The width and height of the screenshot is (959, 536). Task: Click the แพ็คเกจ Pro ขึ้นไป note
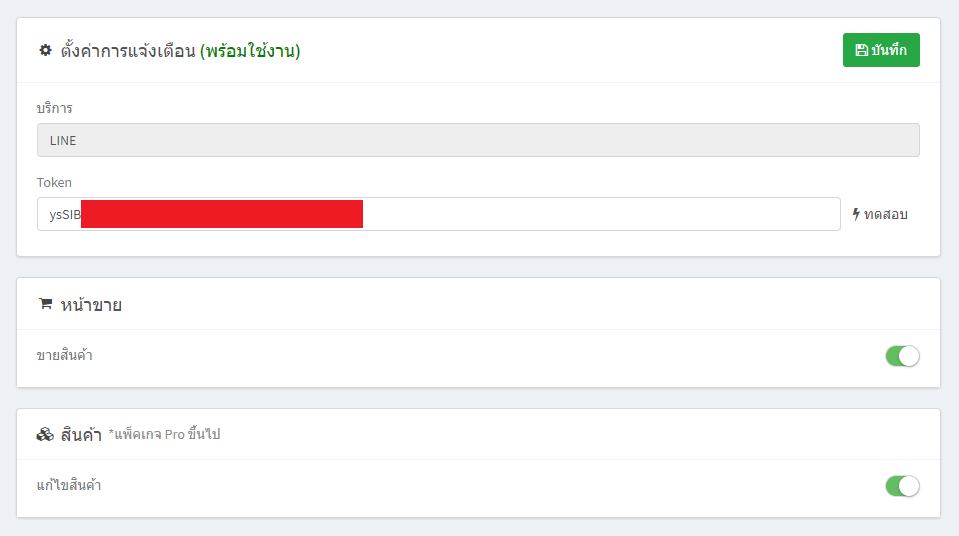(x=164, y=435)
